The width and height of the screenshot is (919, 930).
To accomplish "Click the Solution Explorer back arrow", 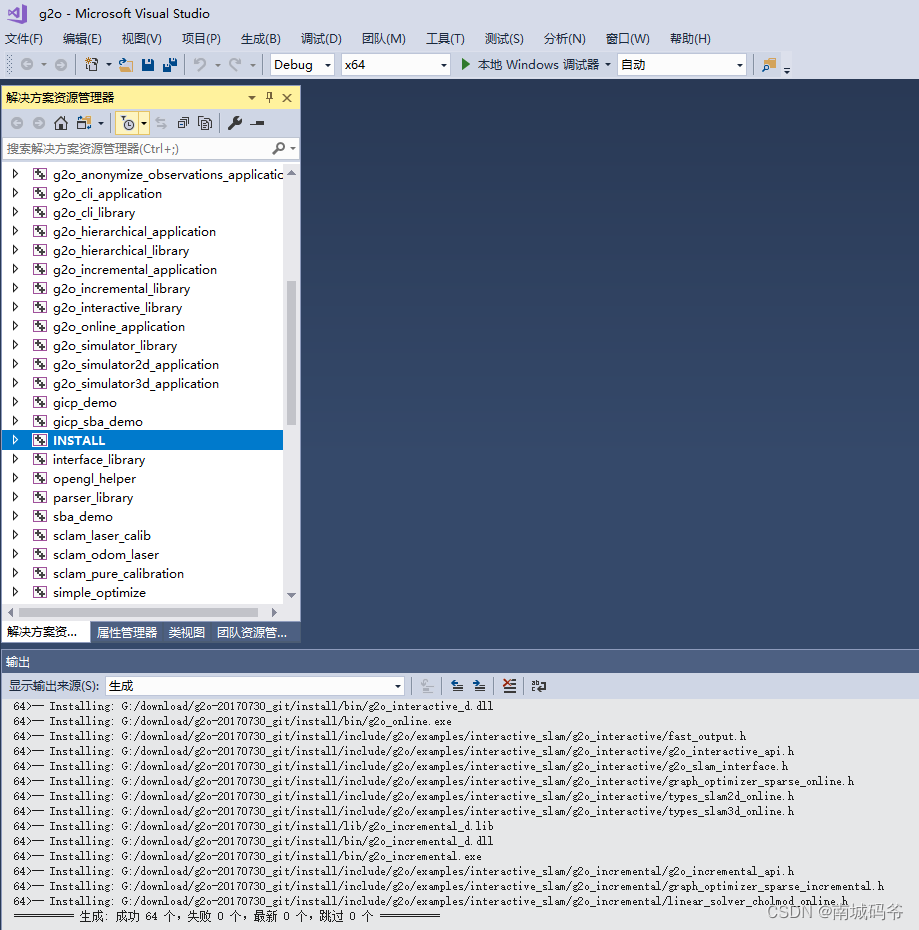I will coord(17,123).
